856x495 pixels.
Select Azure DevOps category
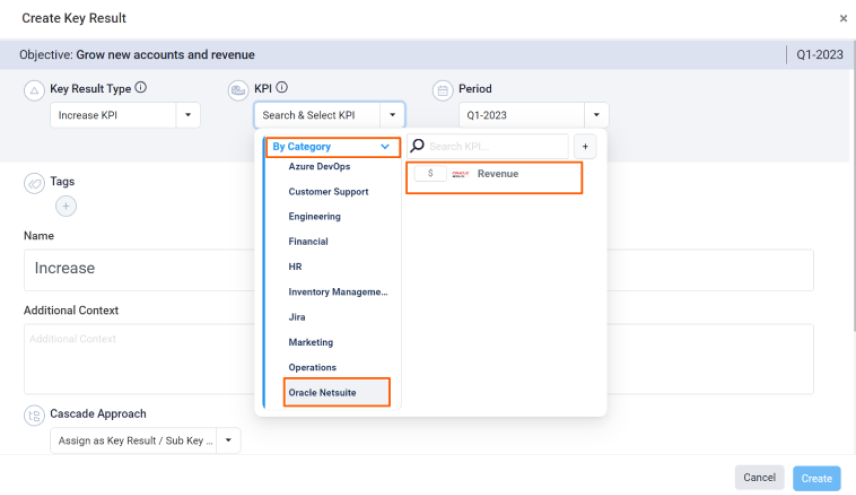[319, 166]
